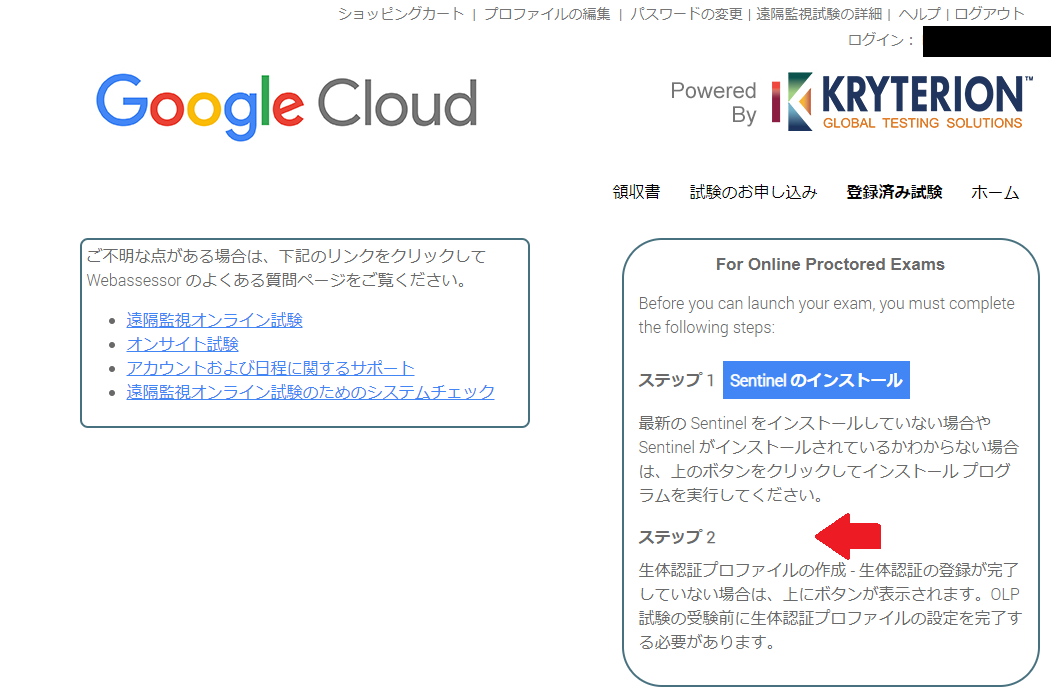This screenshot has width=1058, height=689.
Task: Click the ステップ 1 label
Action: tap(676, 380)
